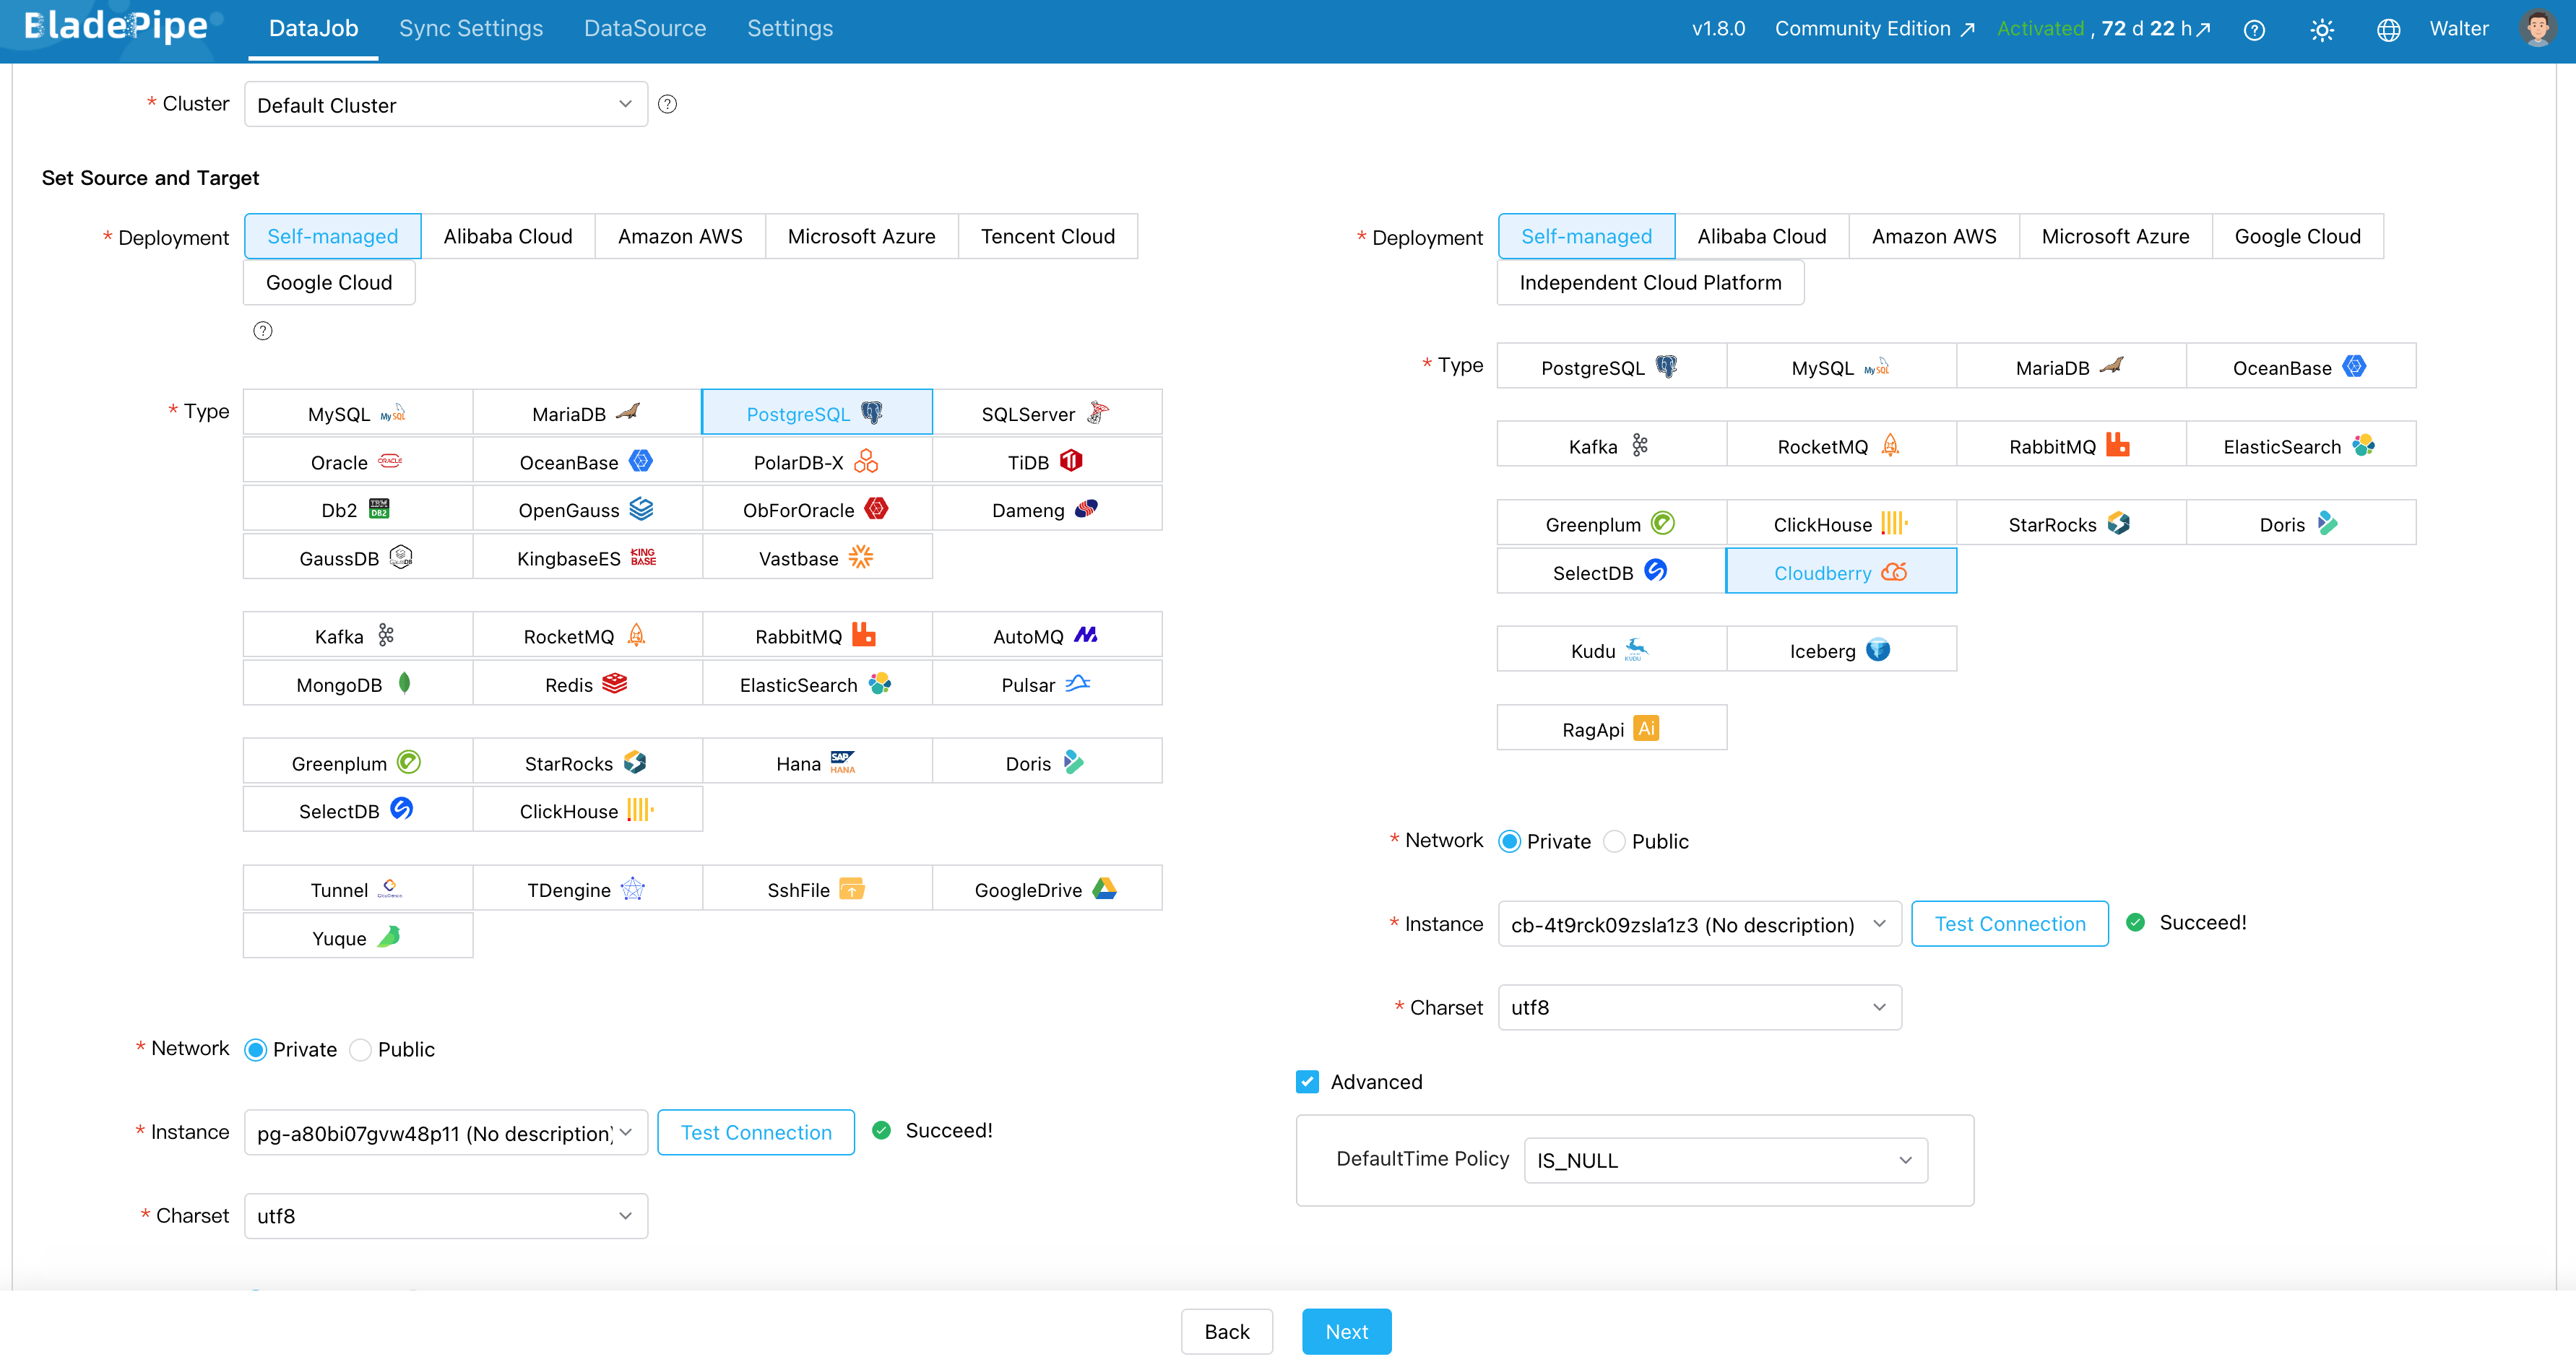The width and height of the screenshot is (2576, 1362).
Task: Select Vastbase as source type
Action: coord(817,557)
